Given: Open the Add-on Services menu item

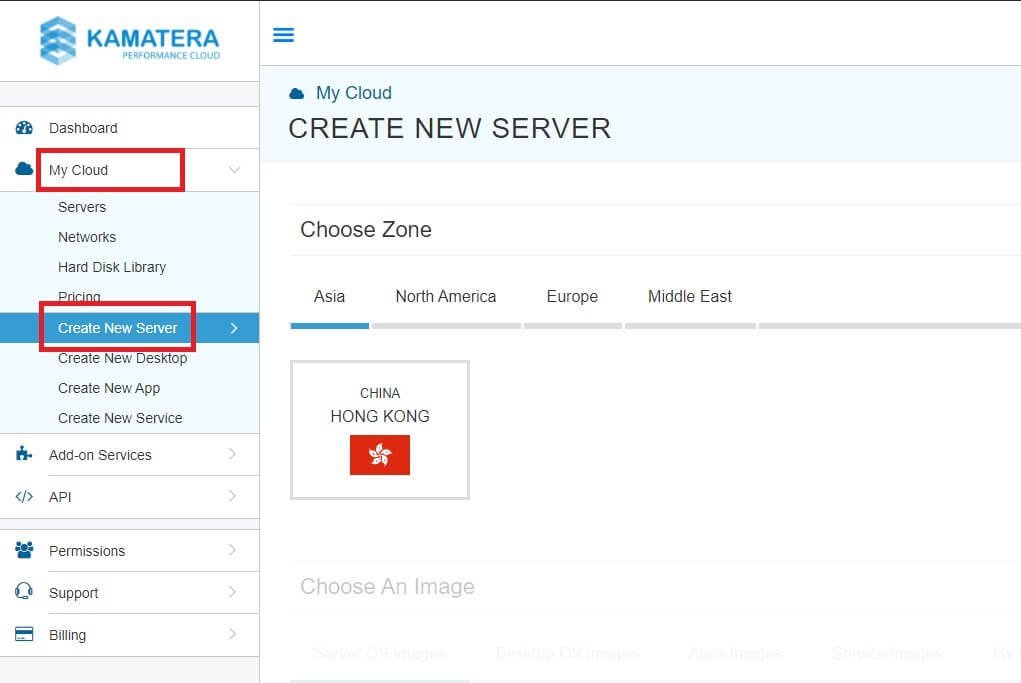Looking at the screenshot, I should click(130, 454).
